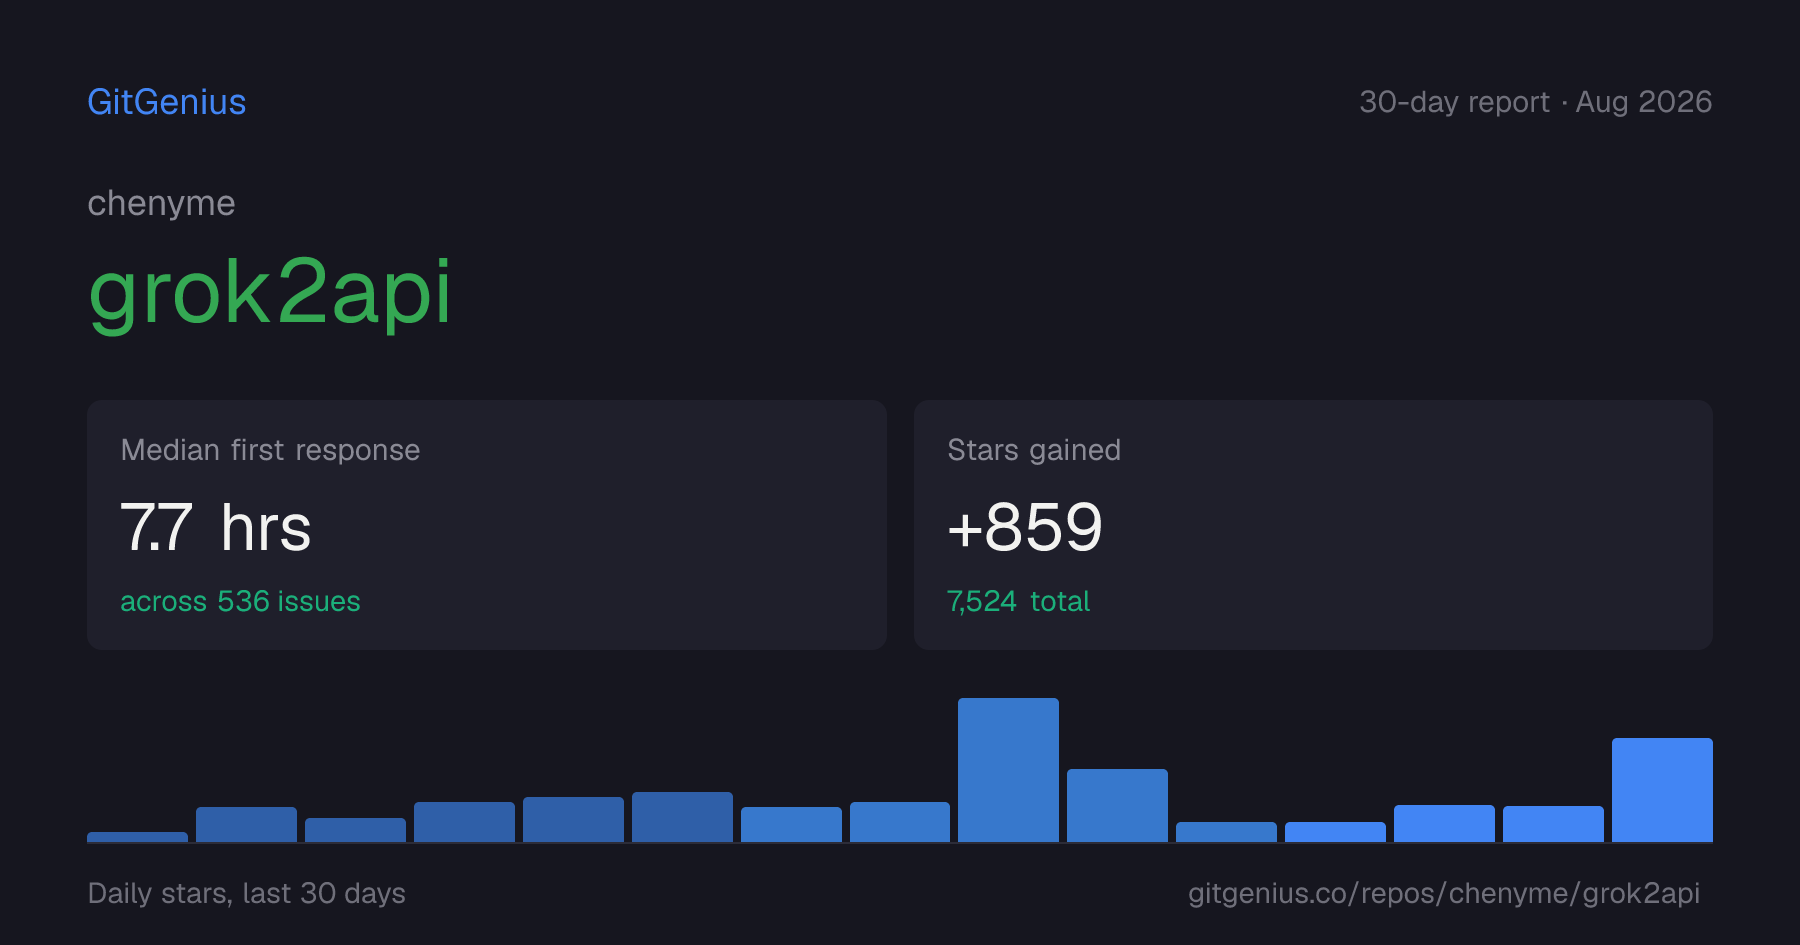This screenshot has height=945, width=1800.
Task: Click the chenyme owner name
Action: (161, 203)
